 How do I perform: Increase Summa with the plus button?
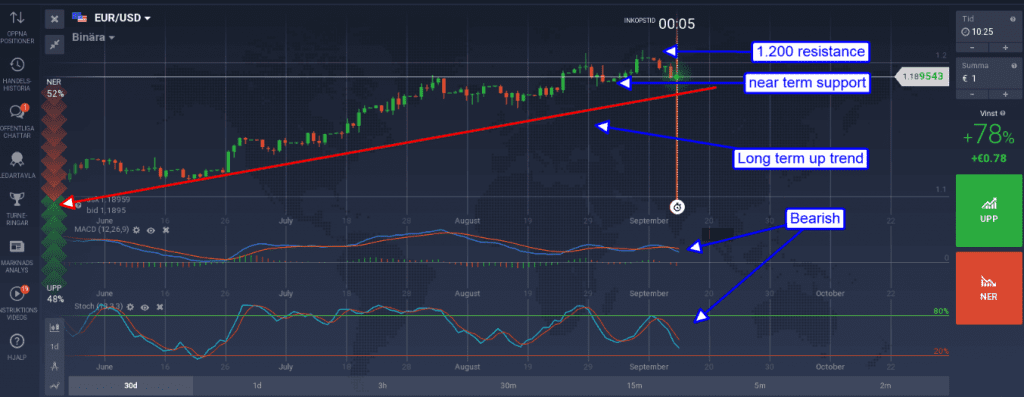point(1005,95)
